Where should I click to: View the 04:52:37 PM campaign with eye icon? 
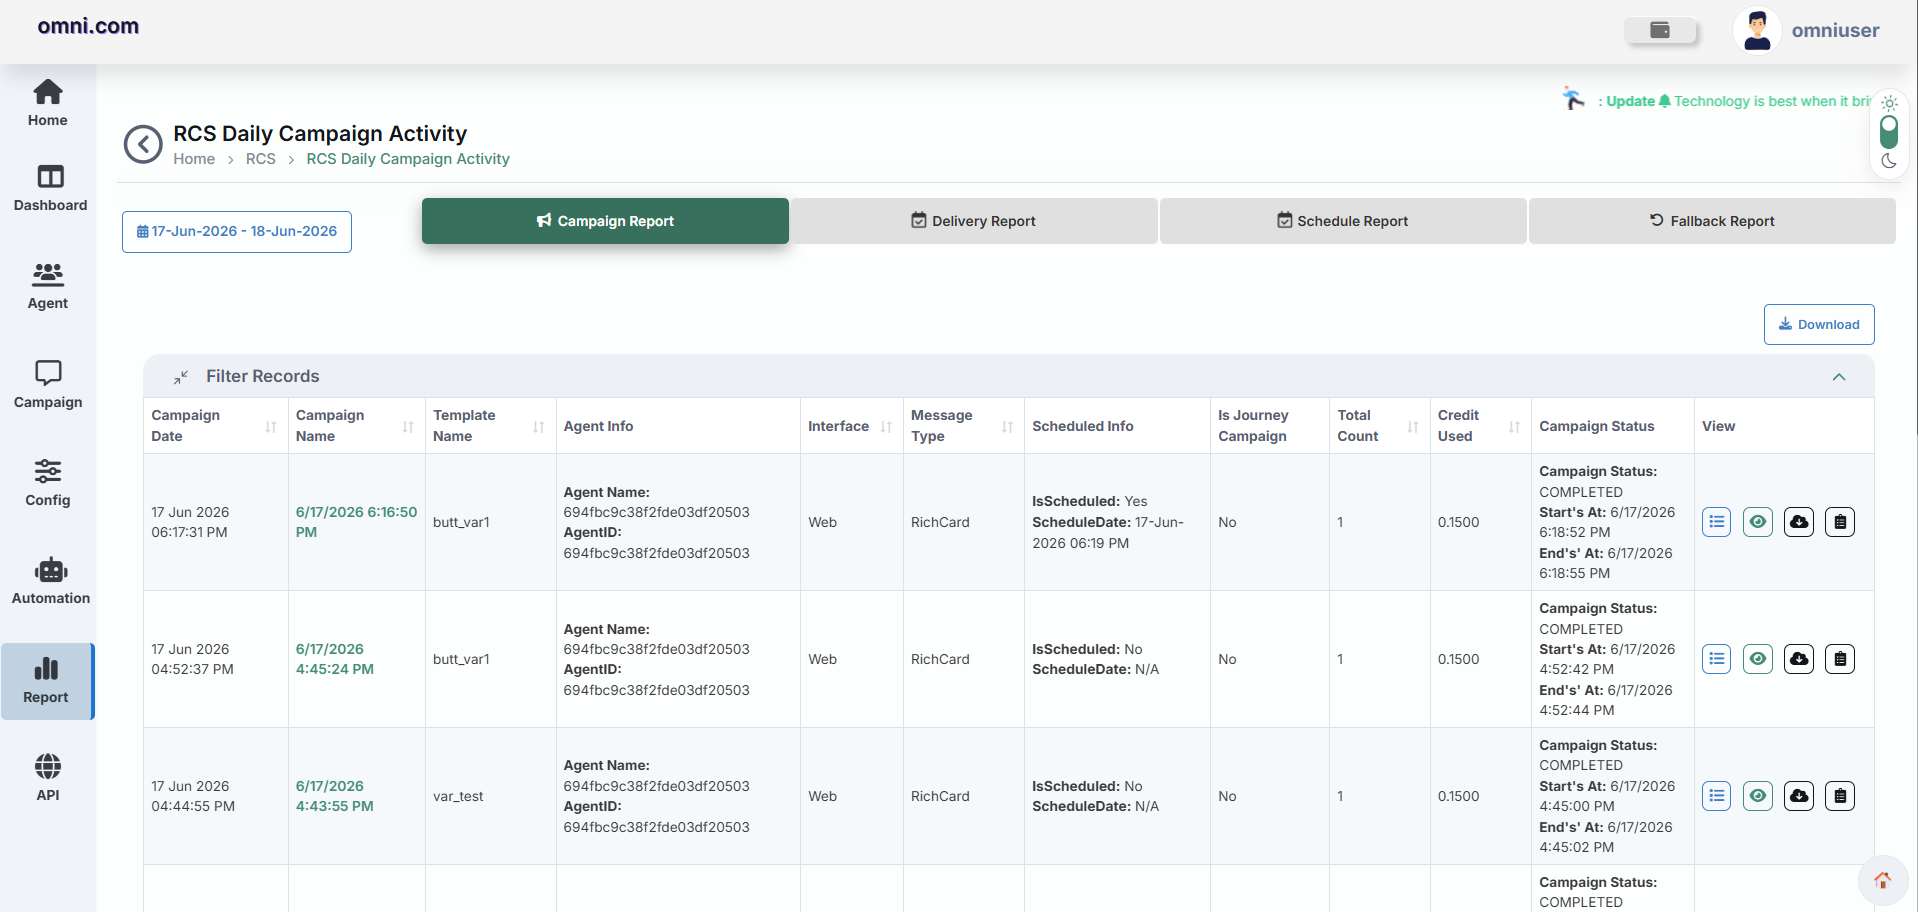pyautogui.click(x=1758, y=659)
